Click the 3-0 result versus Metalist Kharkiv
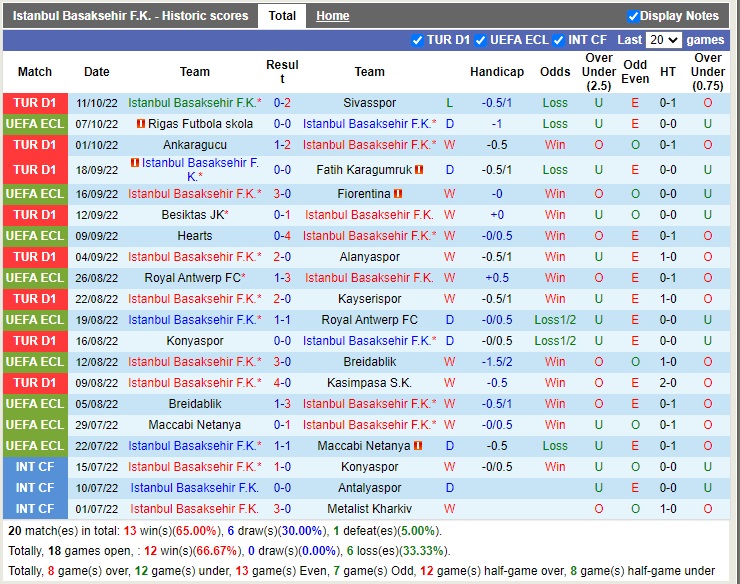This screenshot has height=584, width=740. coord(282,508)
